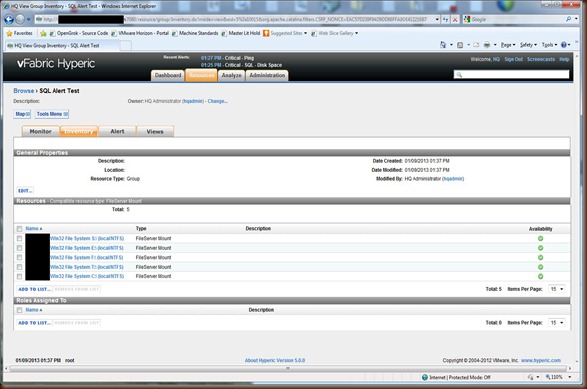
Task: Click the Sign Out link
Action: [513, 60]
